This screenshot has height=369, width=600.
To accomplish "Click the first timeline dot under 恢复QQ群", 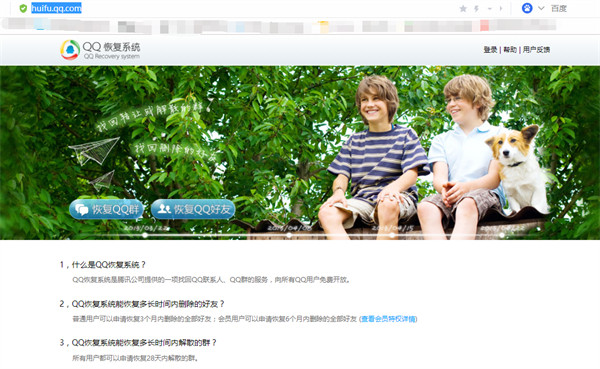I will click(145, 235).
